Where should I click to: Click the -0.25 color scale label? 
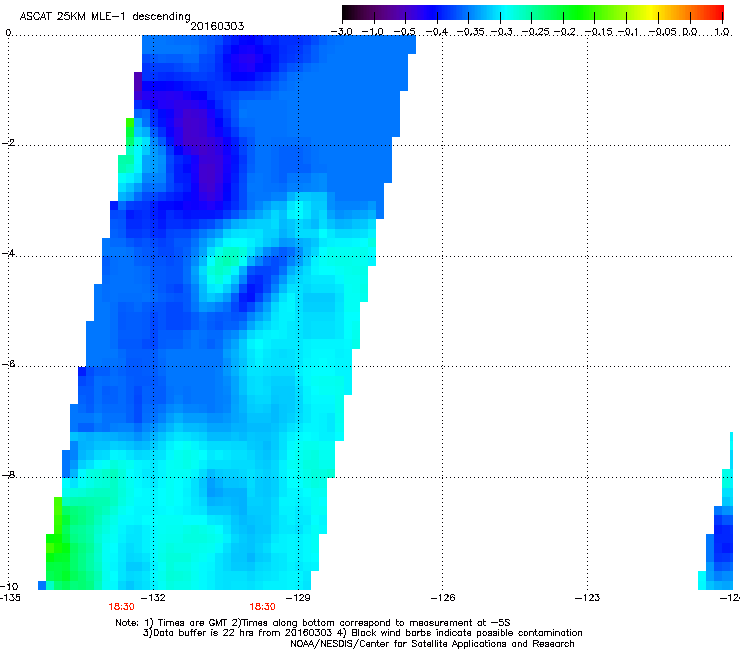click(x=536, y=32)
